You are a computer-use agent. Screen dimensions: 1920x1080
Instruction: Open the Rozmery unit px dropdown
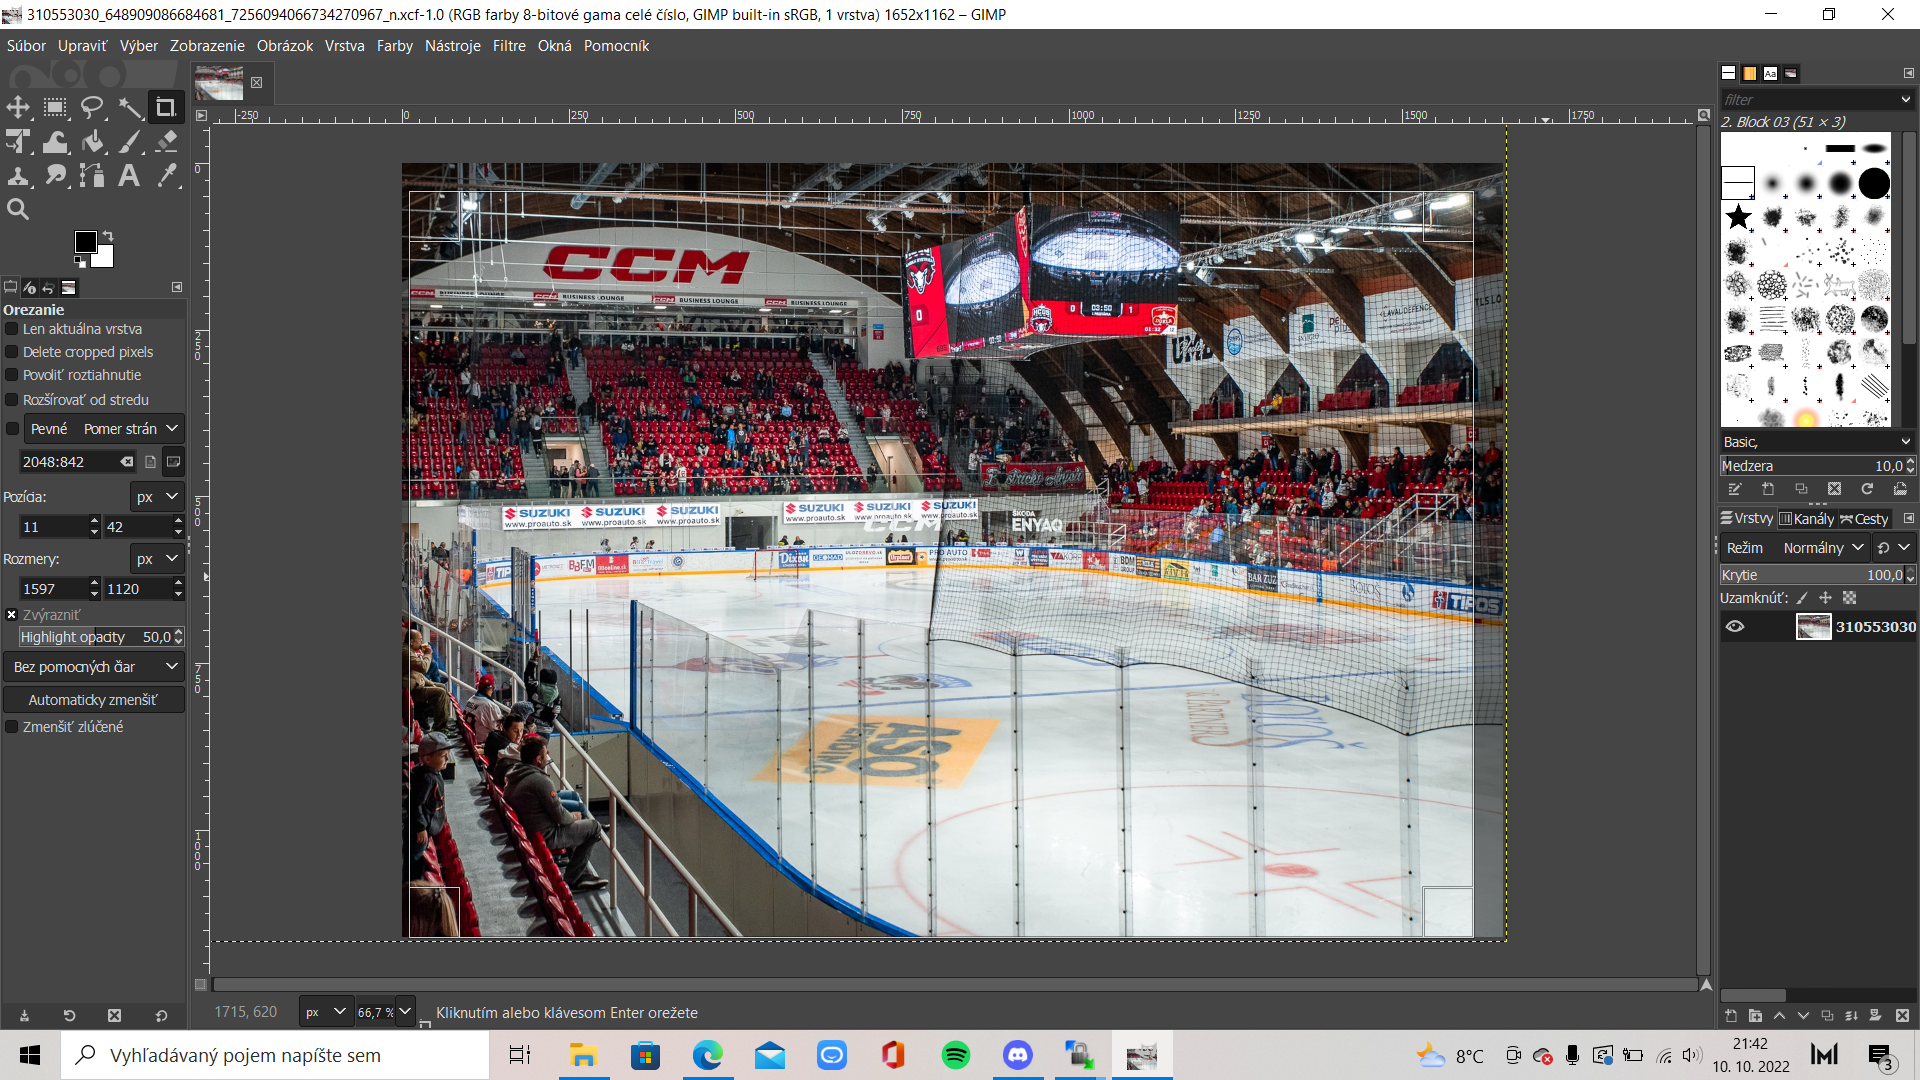coord(157,559)
